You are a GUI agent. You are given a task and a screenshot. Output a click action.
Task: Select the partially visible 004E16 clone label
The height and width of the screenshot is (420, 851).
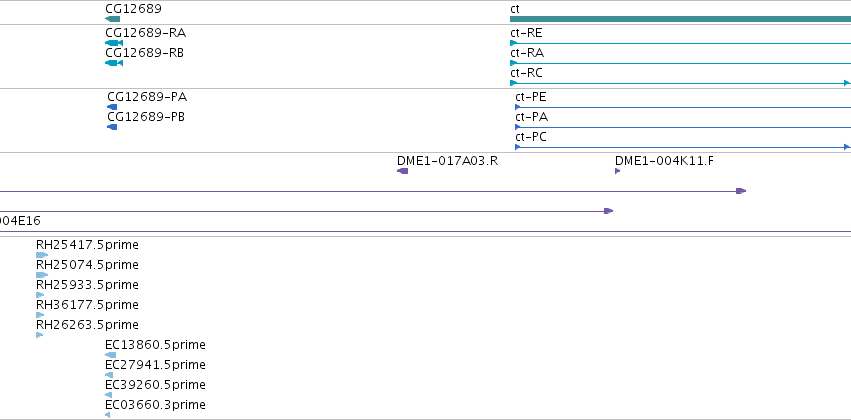[x=20, y=221]
